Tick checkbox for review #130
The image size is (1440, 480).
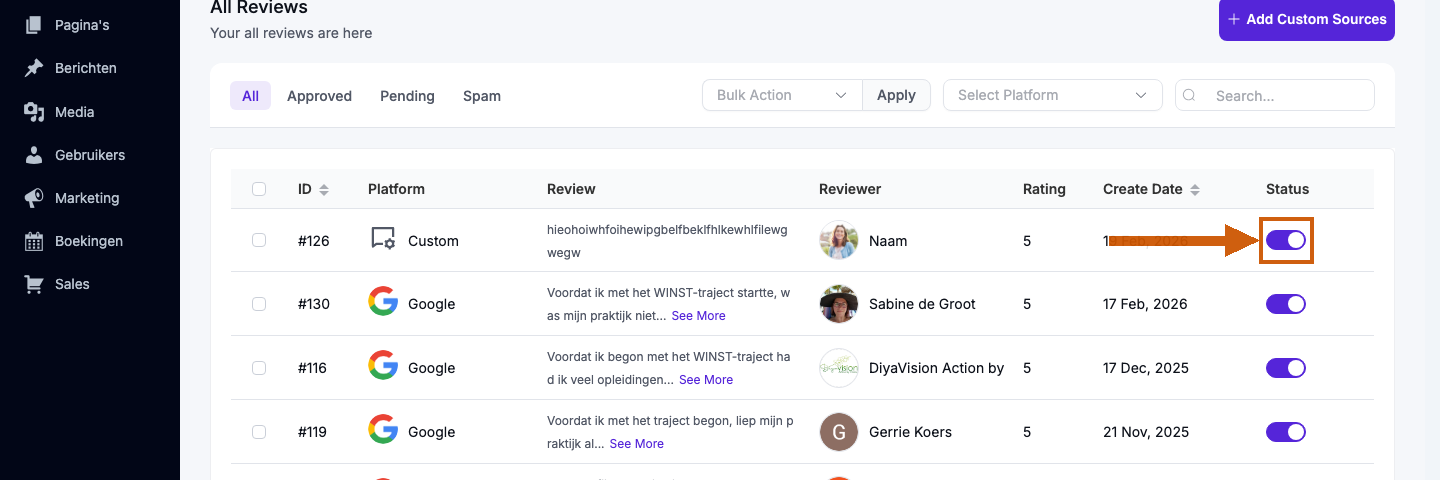pyautogui.click(x=259, y=303)
